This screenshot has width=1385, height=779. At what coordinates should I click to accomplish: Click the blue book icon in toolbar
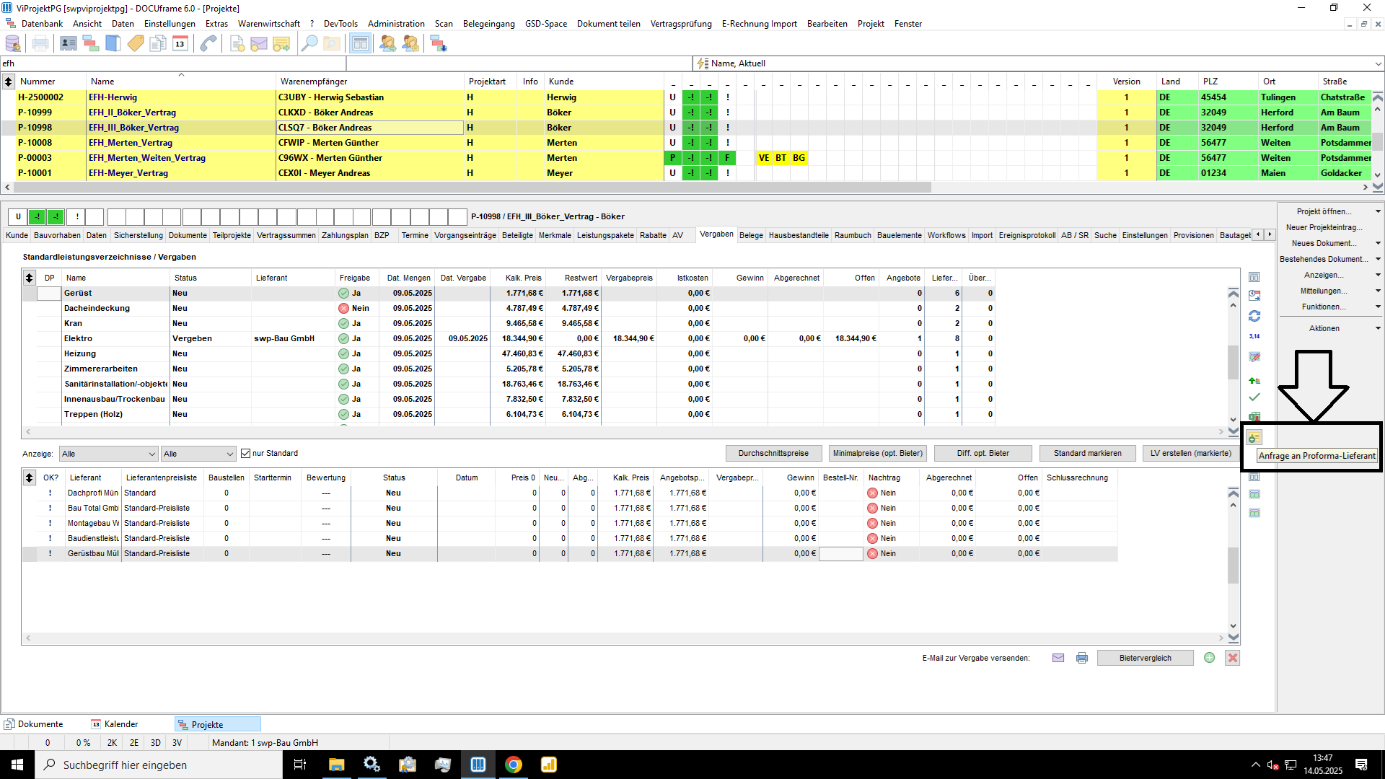tap(113, 43)
